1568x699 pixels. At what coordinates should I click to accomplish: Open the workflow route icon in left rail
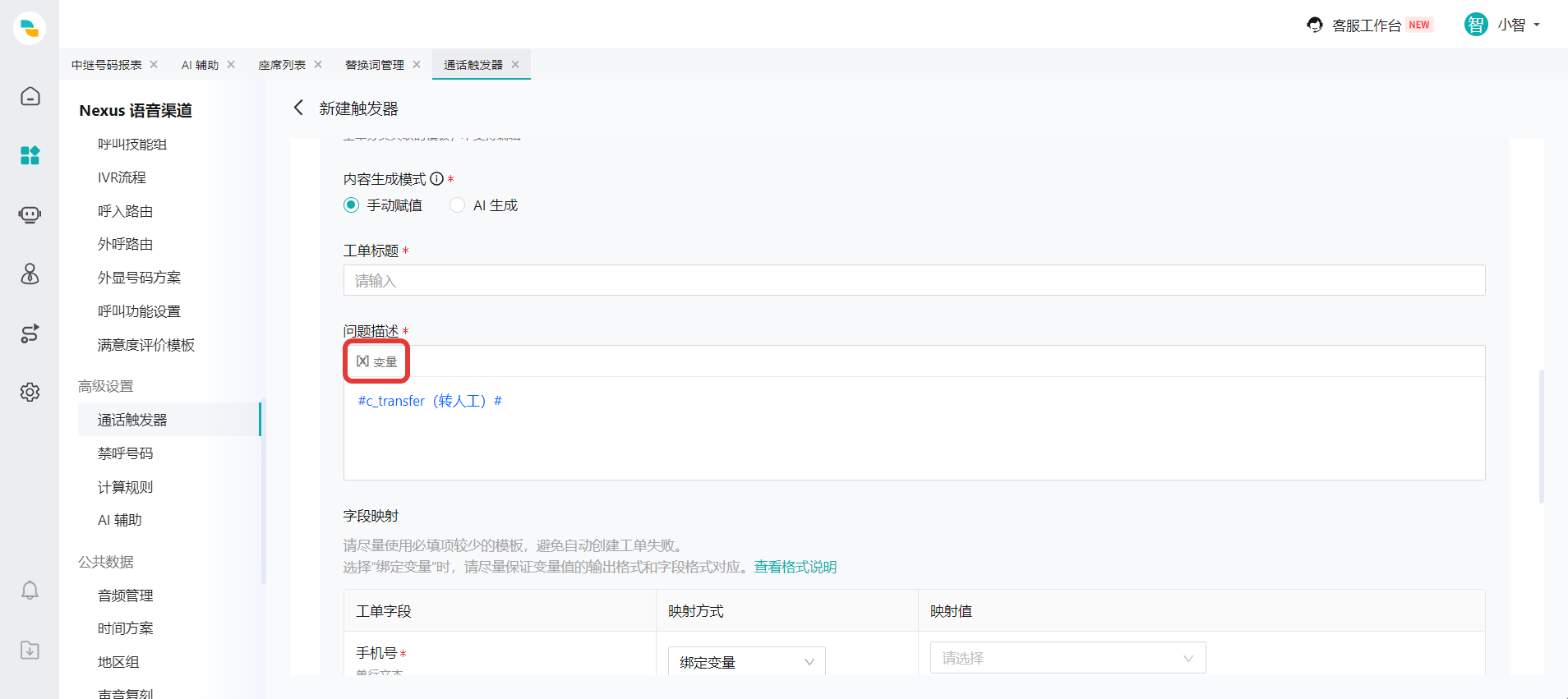pyautogui.click(x=30, y=333)
